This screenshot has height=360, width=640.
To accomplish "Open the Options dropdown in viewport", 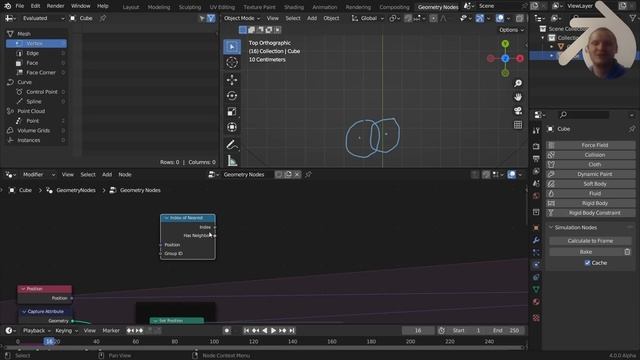I will (x=511, y=30).
